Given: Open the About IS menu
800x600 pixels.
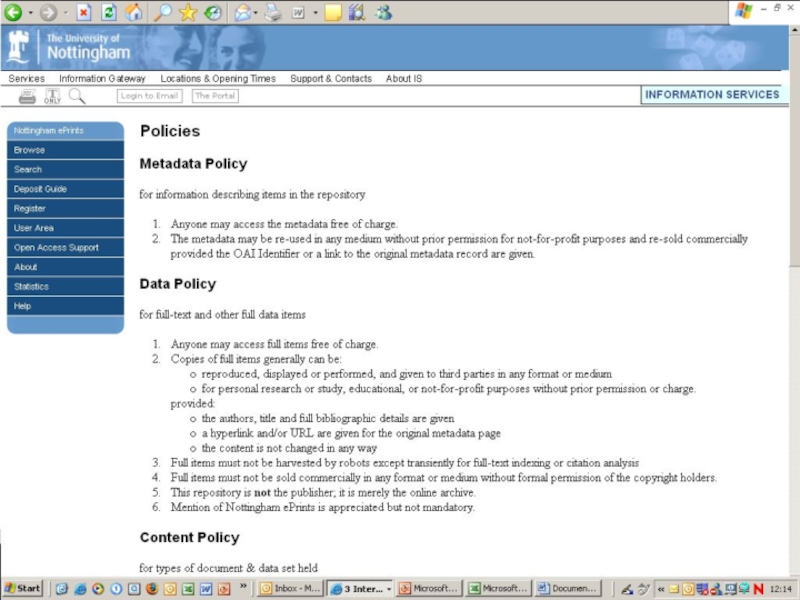Looking at the screenshot, I should (404, 79).
